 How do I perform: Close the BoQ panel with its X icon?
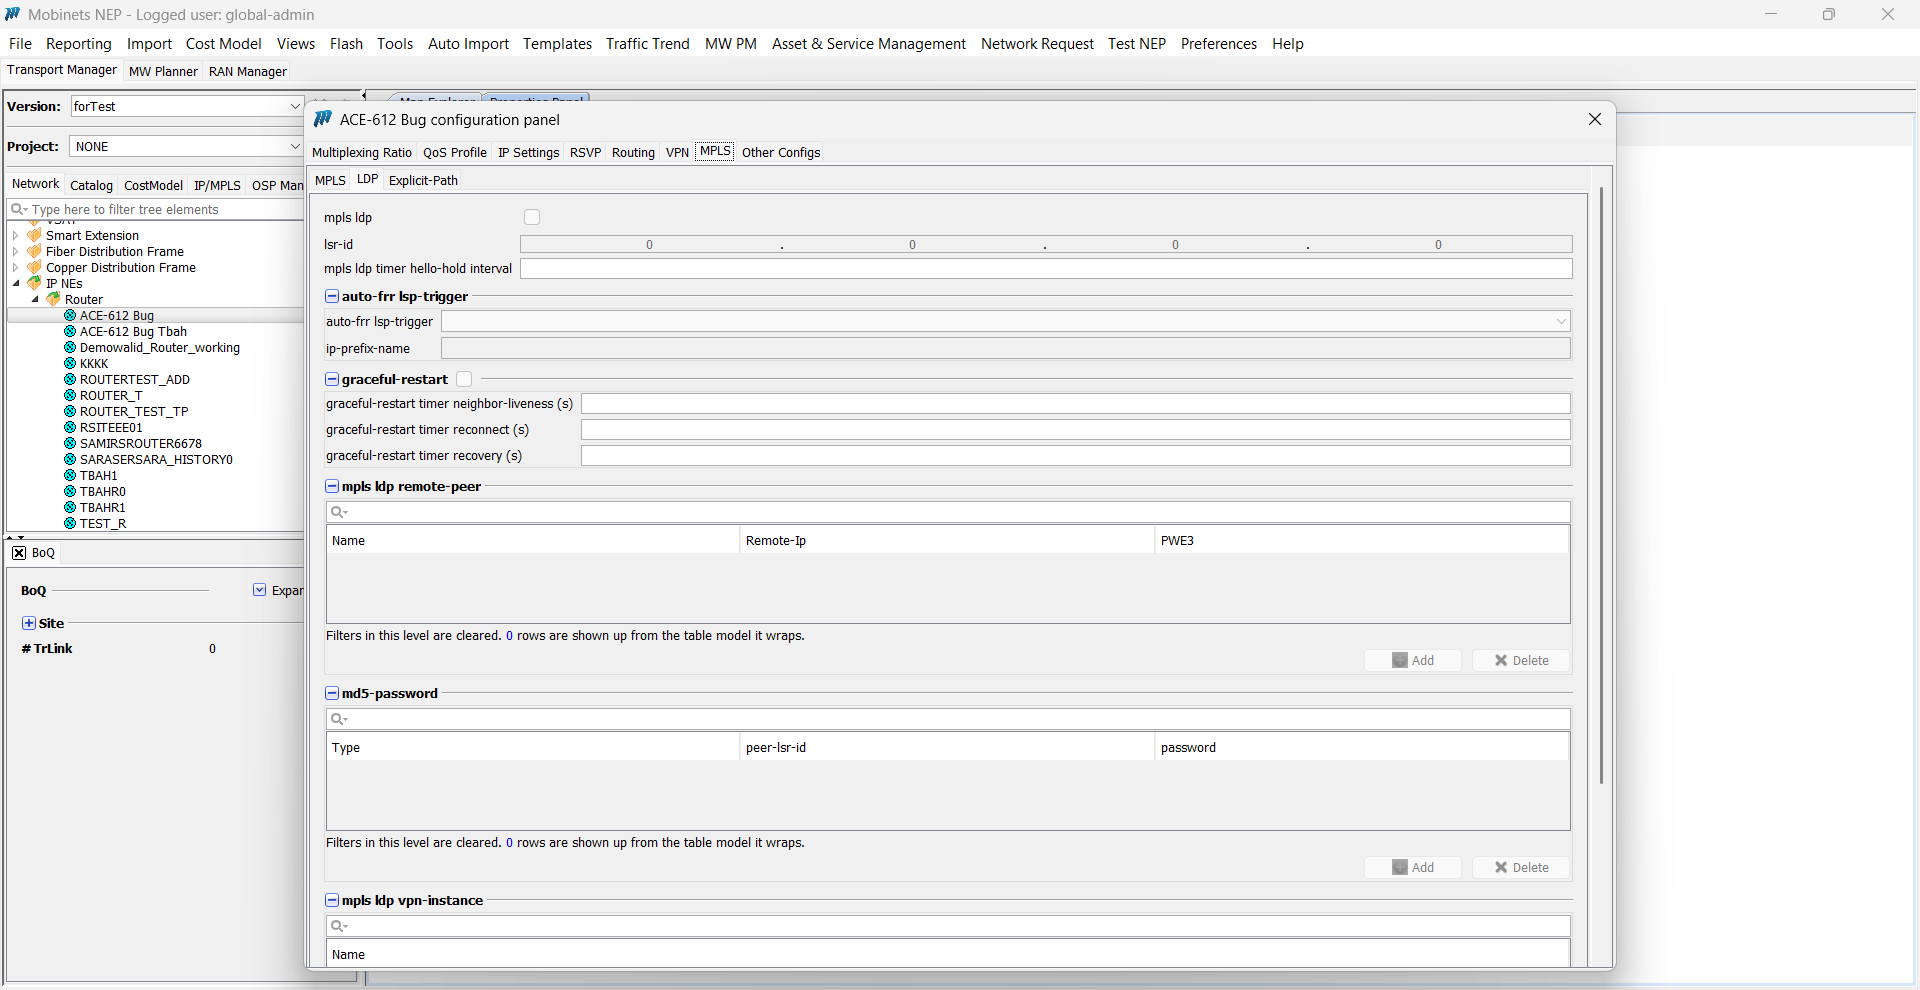pos(19,553)
